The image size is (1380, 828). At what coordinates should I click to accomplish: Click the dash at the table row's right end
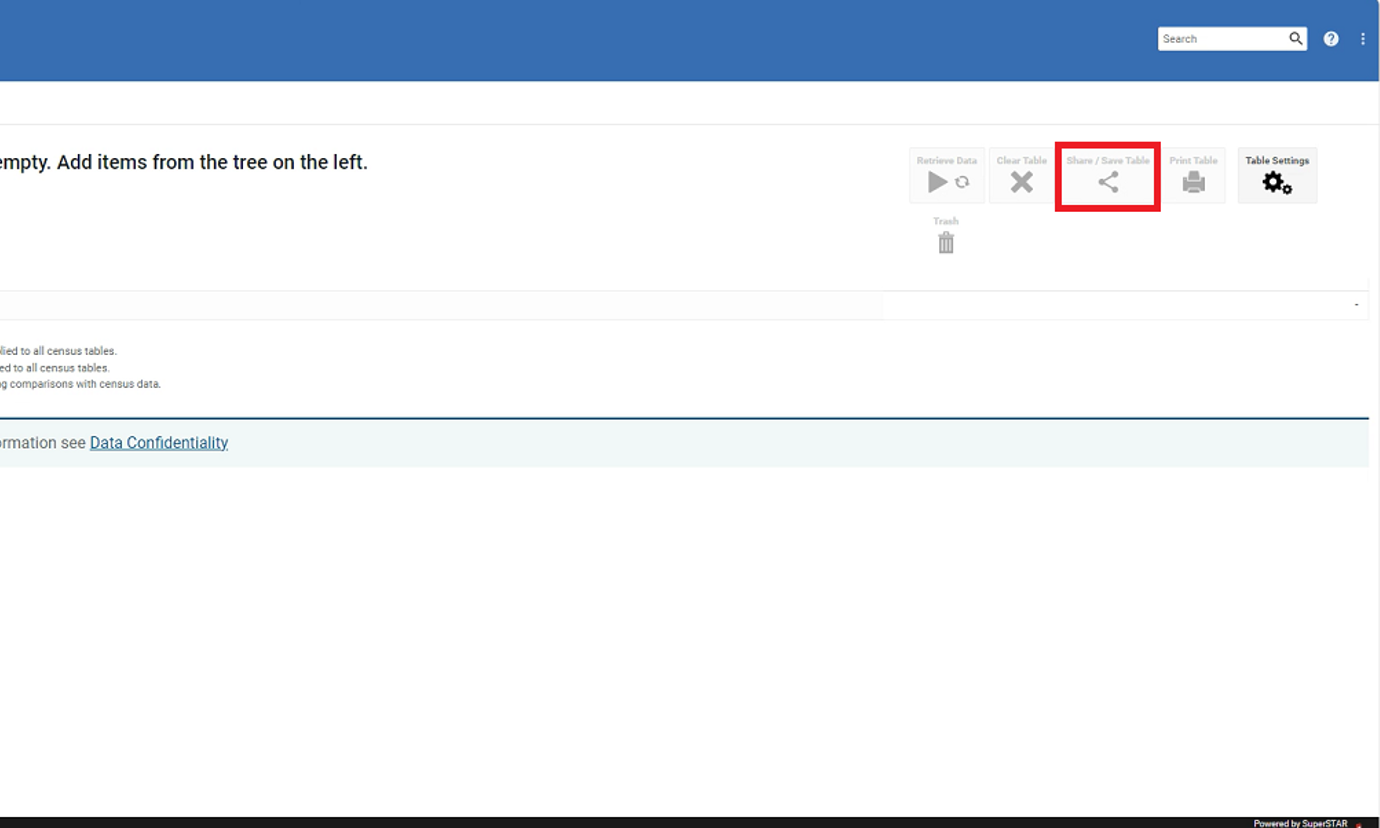[1356, 305]
